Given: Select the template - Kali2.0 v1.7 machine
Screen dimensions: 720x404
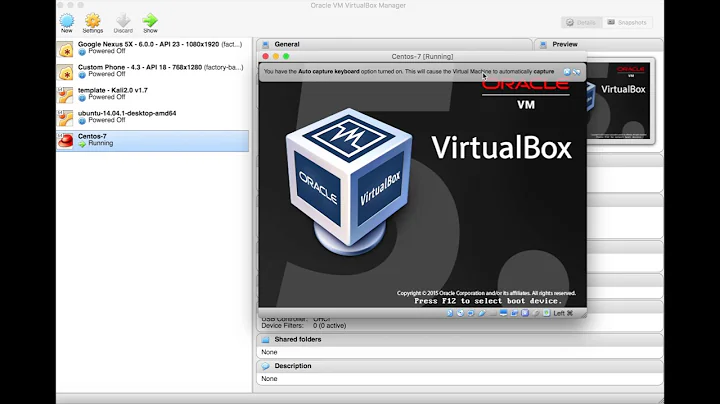Looking at the screenshot, I should (x=152, y=94).
